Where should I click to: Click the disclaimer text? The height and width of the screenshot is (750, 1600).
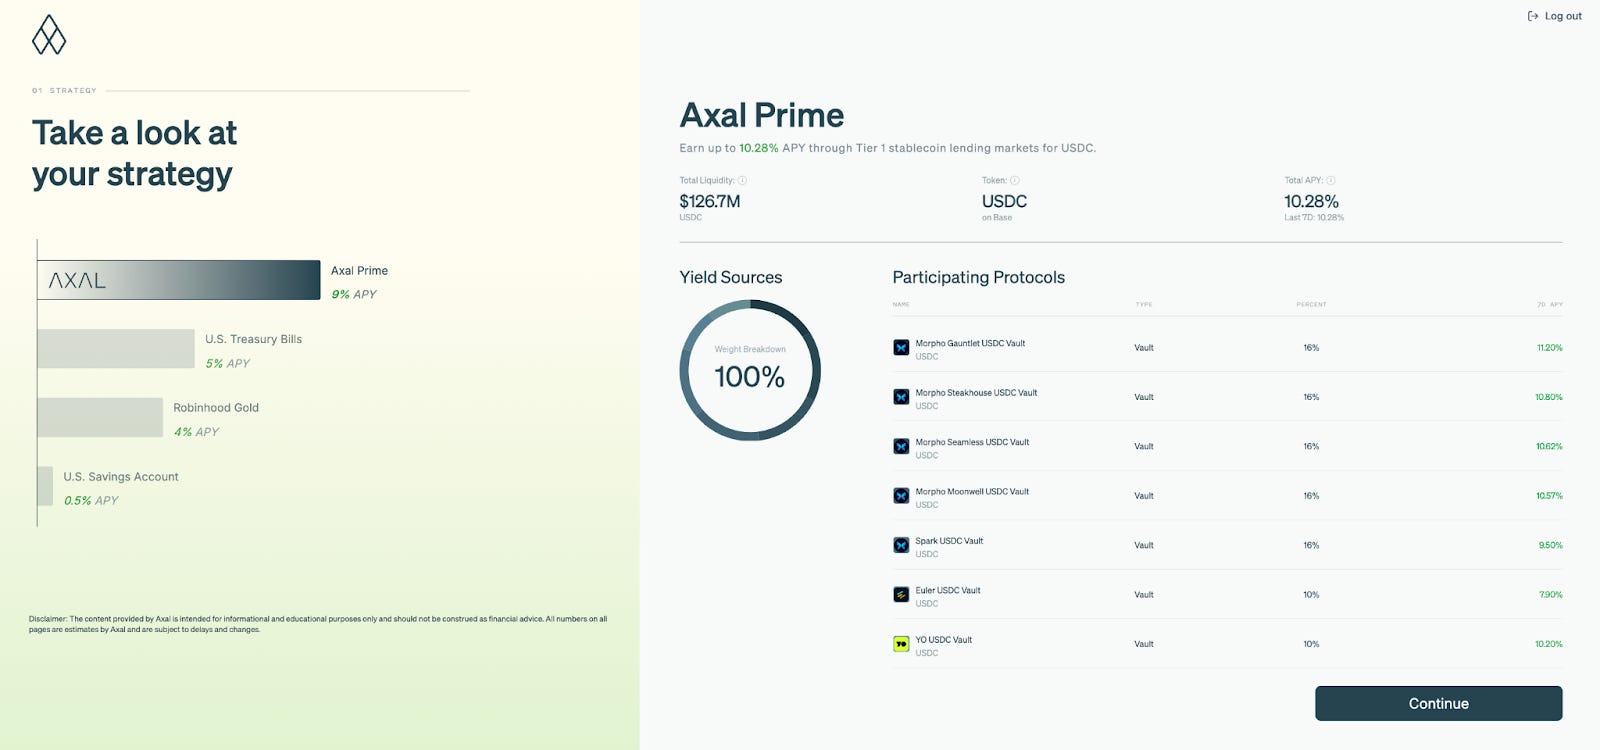tap(318, 624)
